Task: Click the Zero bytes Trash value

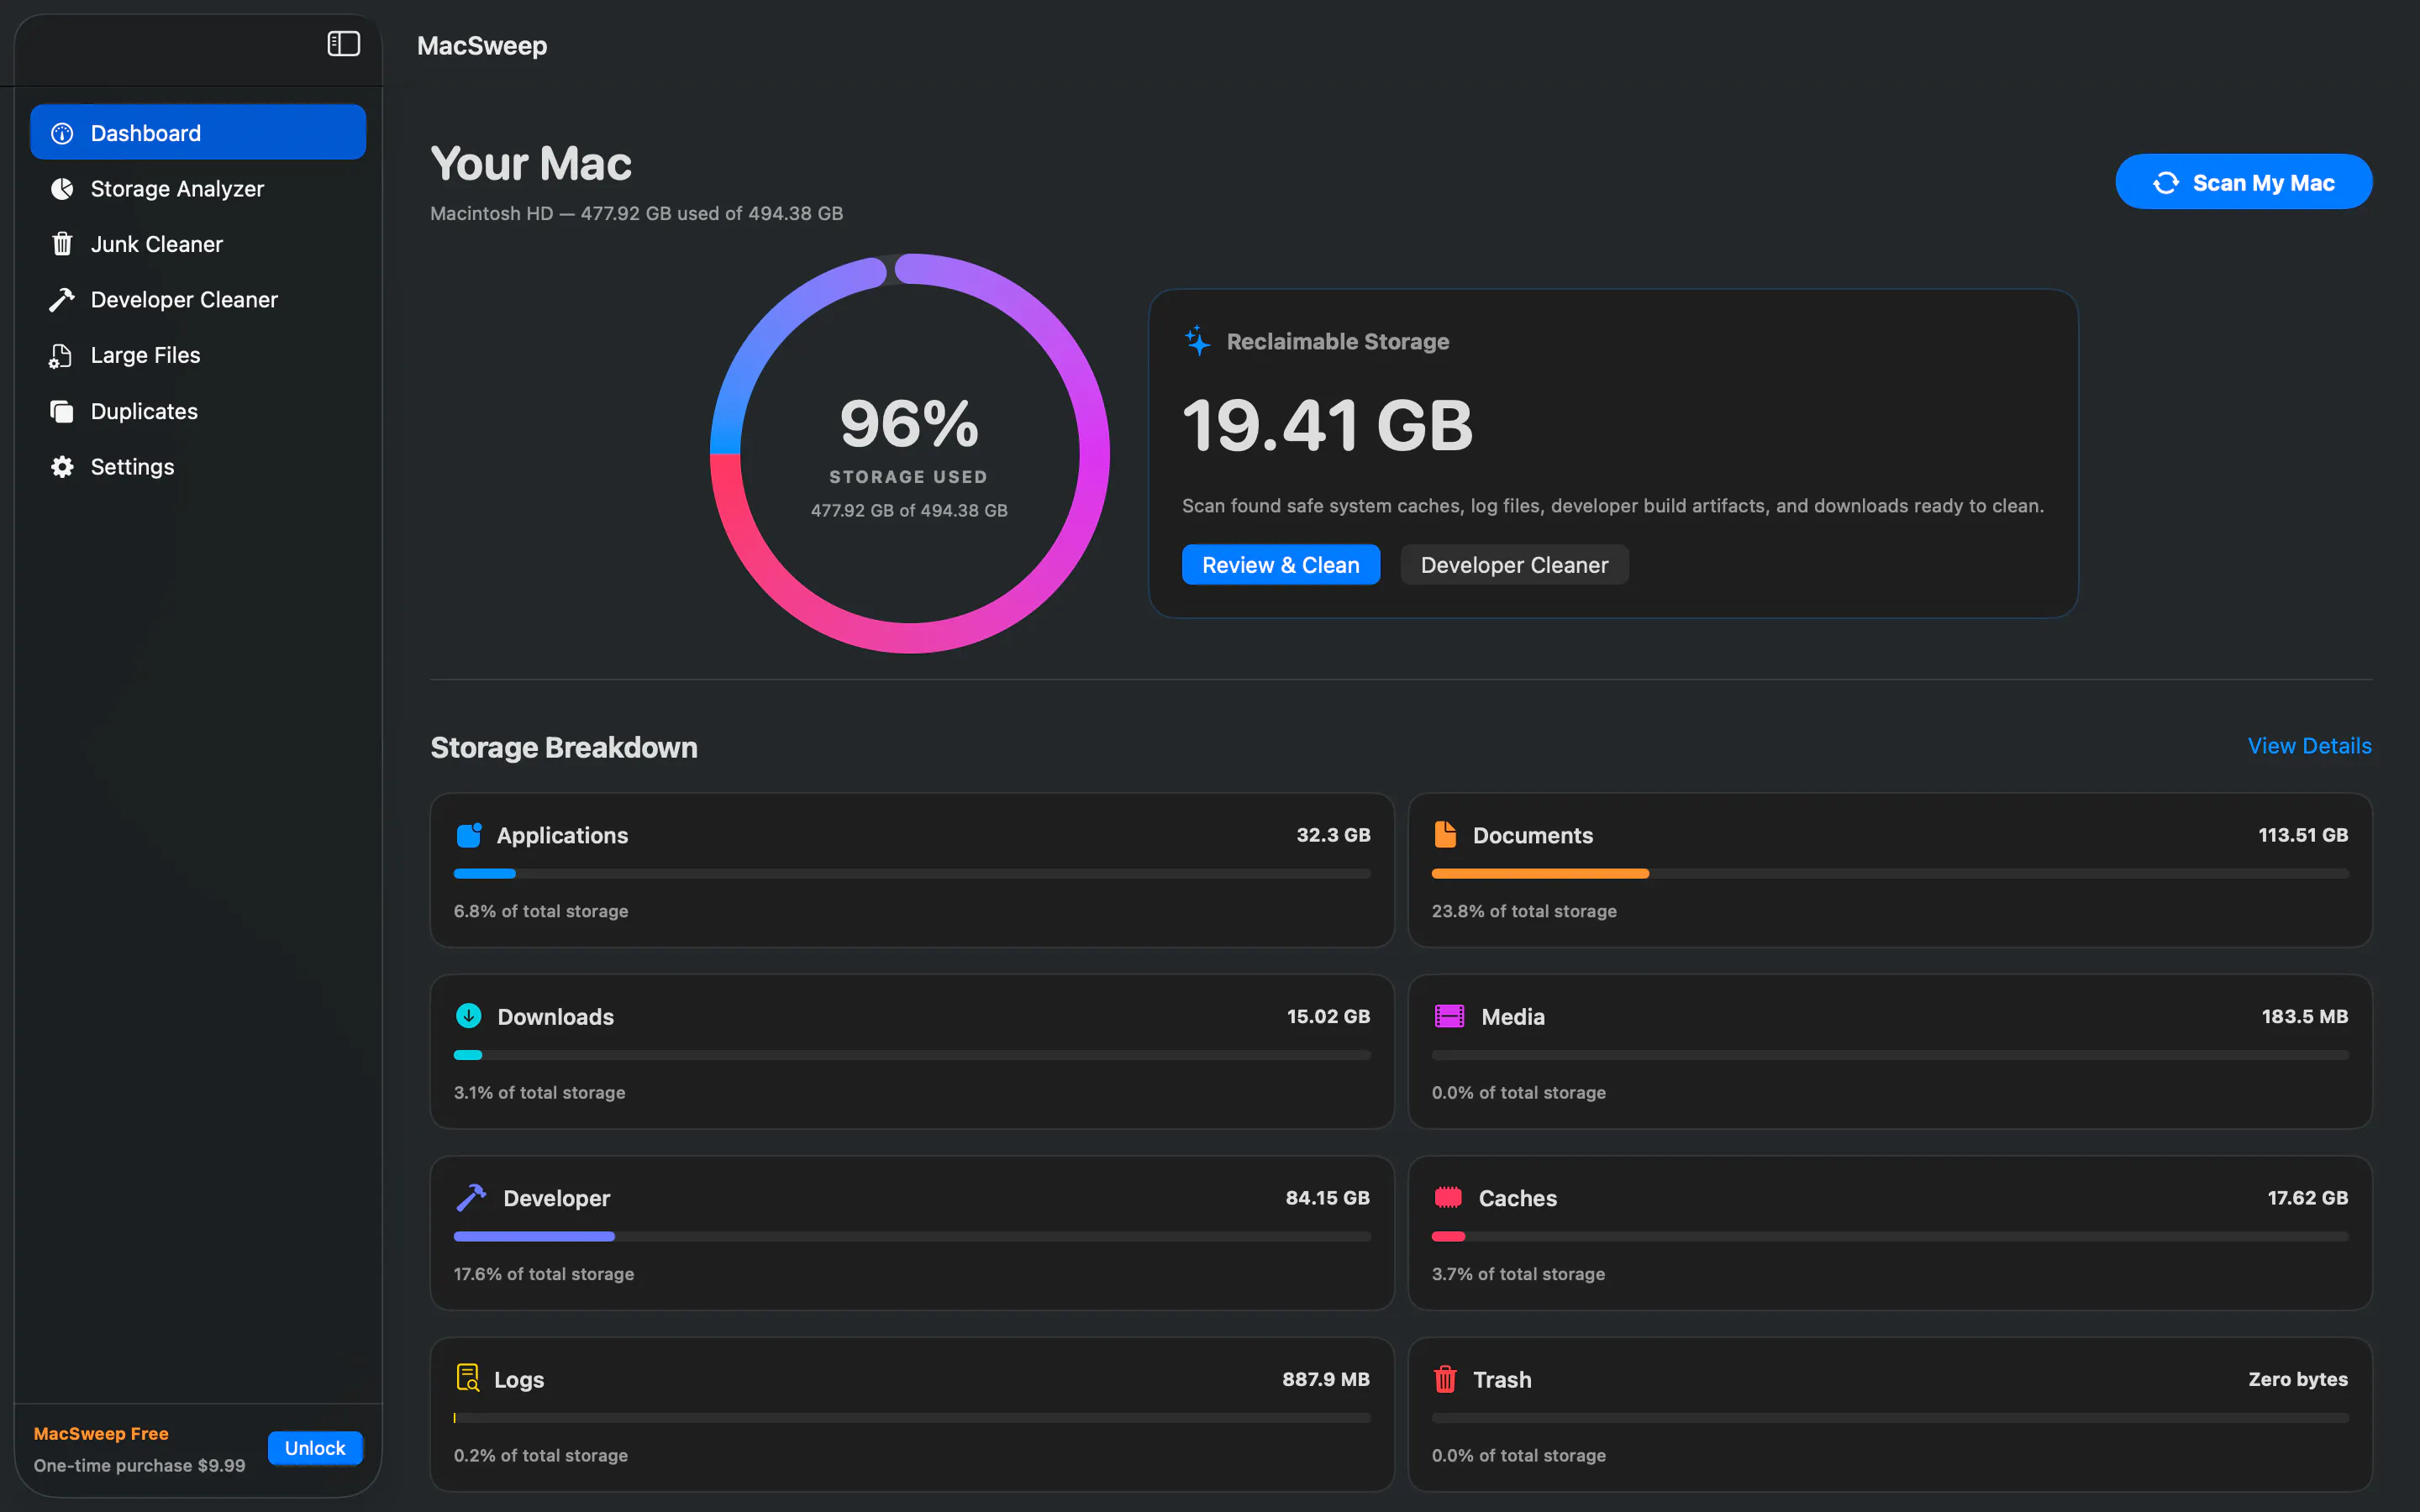Action: point(2297,1379)
